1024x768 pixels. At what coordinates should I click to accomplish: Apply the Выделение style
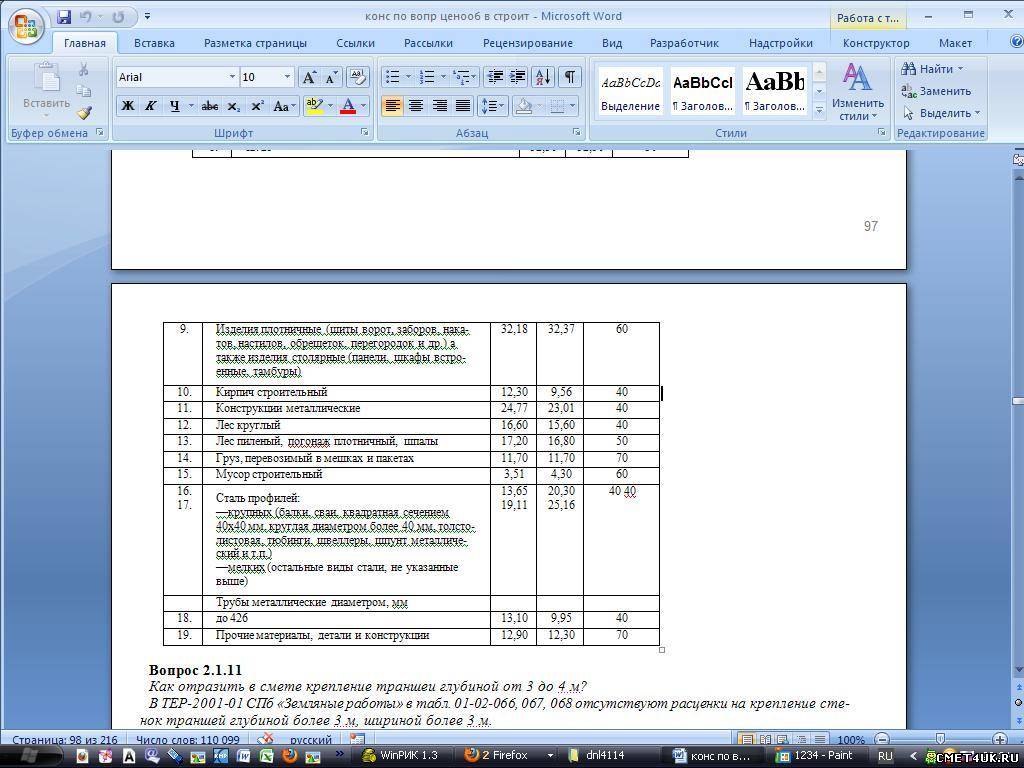tap(630, 91)
